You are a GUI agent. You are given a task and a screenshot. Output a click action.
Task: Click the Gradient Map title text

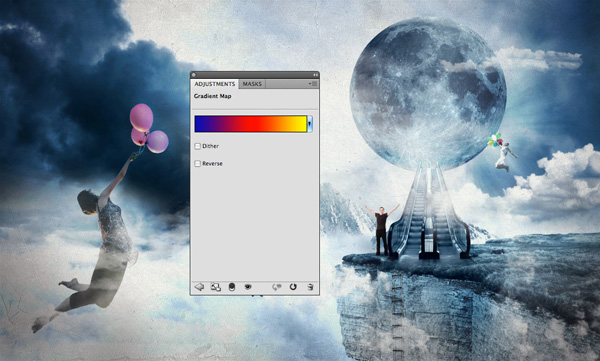[212, 96]
